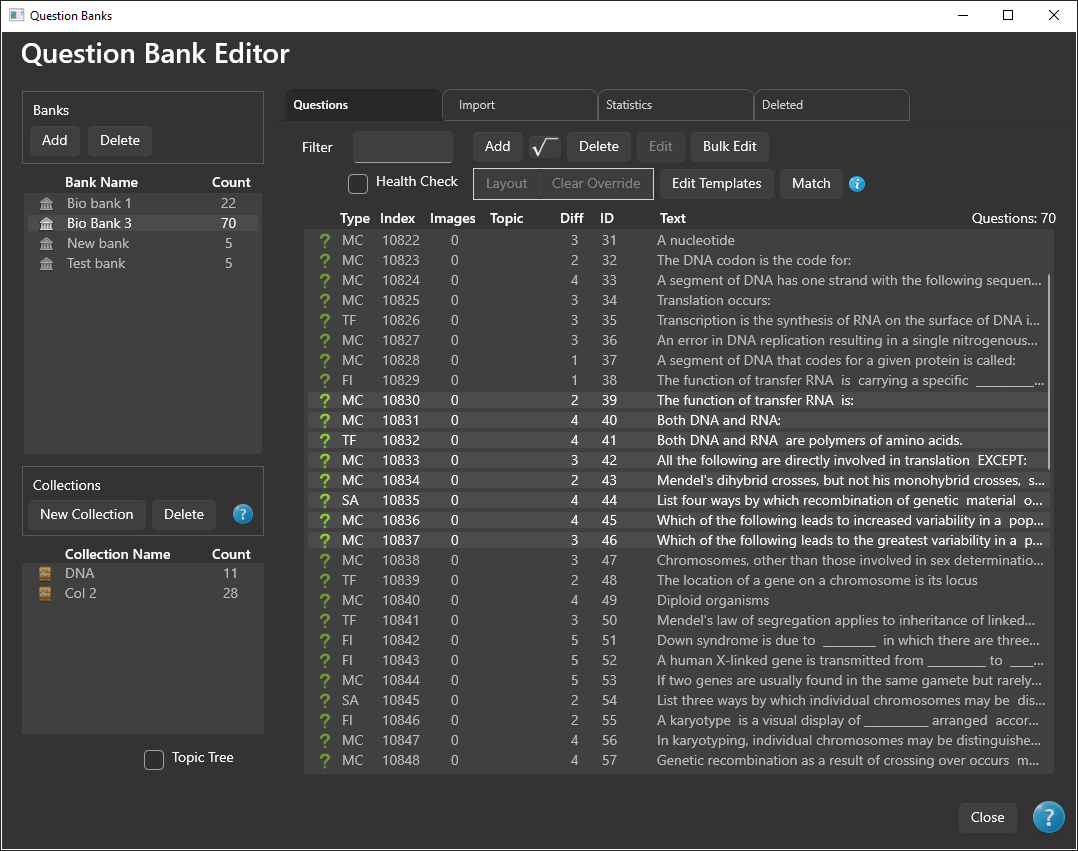Click the question icon on row 10835
This screenshot has height=851, width=1078.
[x=324, y=500]
